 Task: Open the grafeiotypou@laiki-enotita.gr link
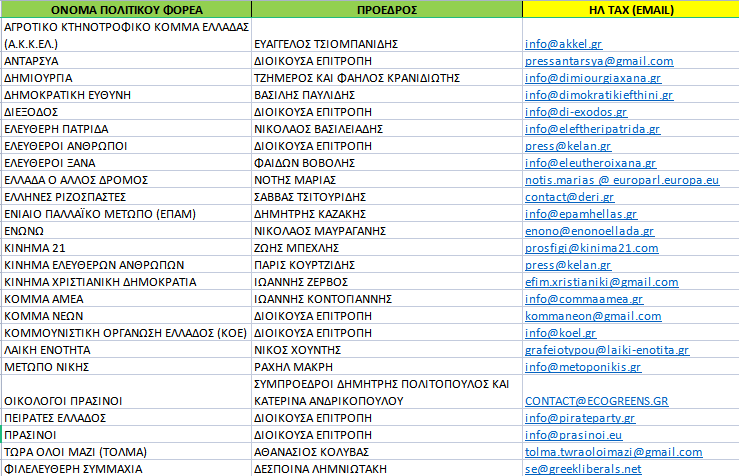(x=606, y=350)
